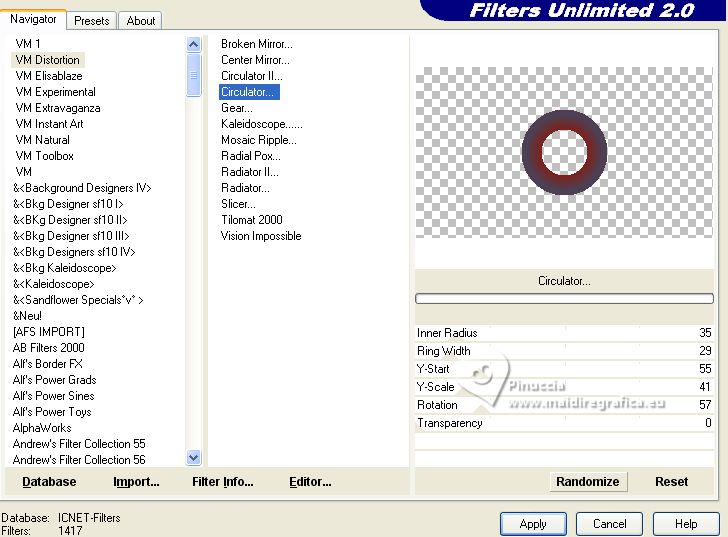The height and width of the screenshot is (537, 728).
Task: Select Alf's Border FX category
Action: [x=47, y=364]
